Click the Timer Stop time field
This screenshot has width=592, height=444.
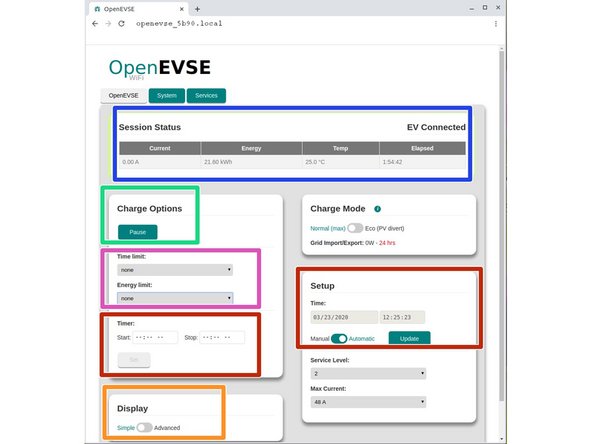point(222,337)
